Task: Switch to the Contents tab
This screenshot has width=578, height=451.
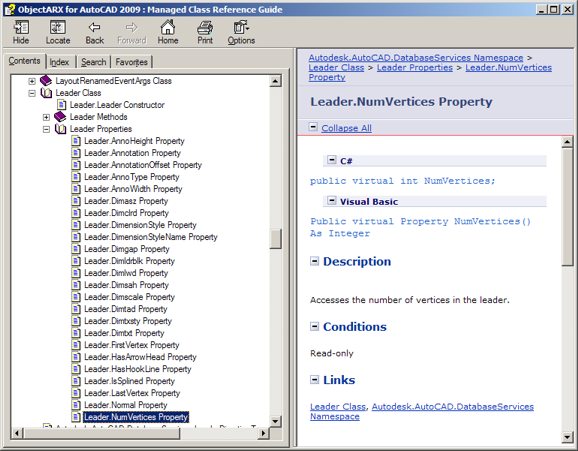Action: [x=24, y=61]
